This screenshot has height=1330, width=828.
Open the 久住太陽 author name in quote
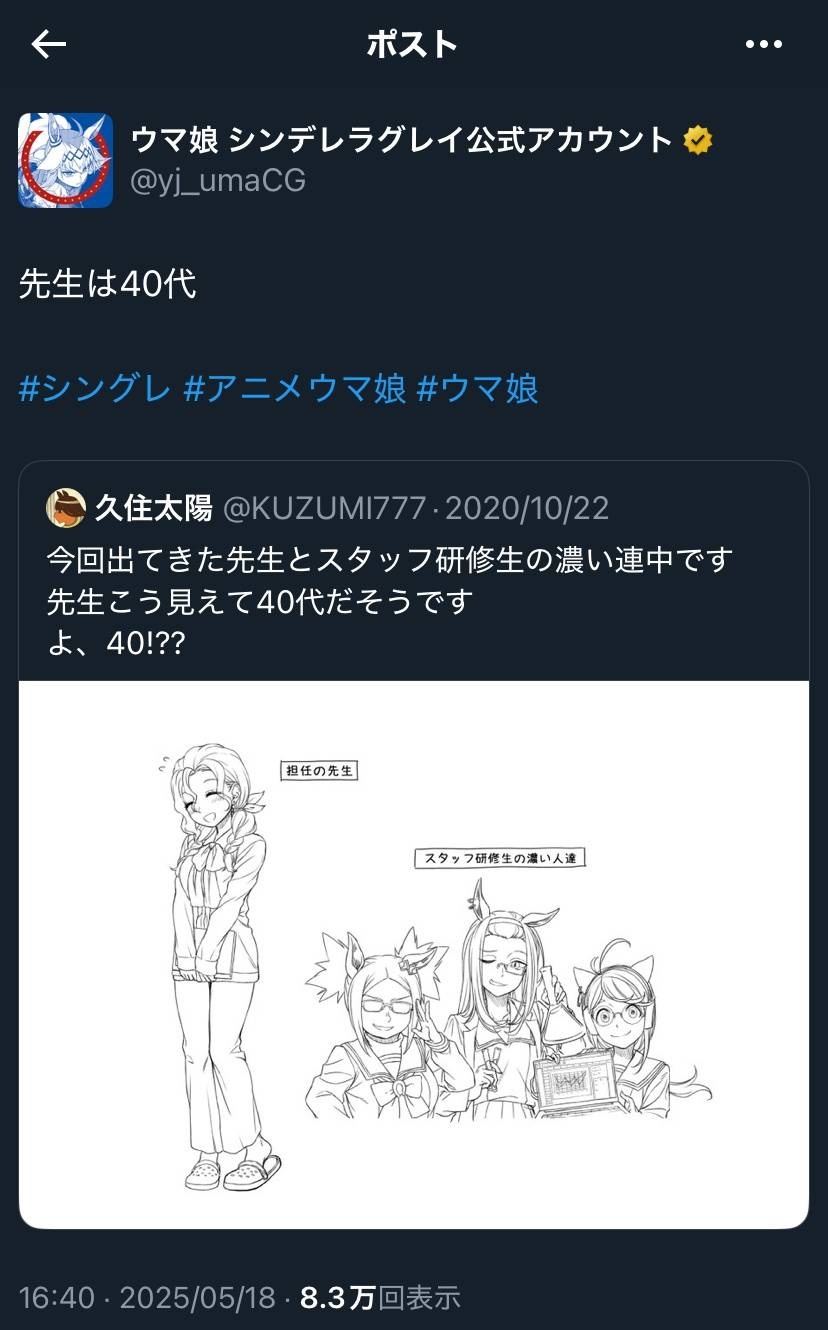pos(153,508)
